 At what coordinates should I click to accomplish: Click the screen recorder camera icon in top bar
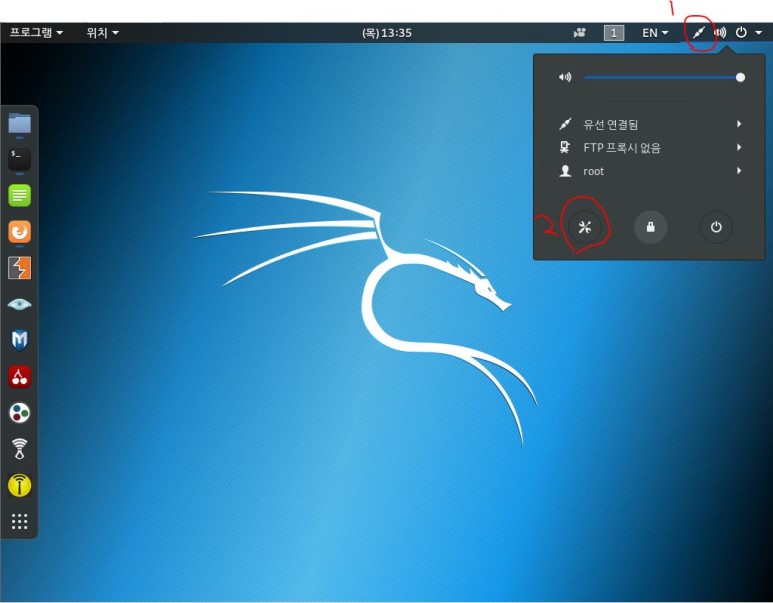click(x=580, y=33)
